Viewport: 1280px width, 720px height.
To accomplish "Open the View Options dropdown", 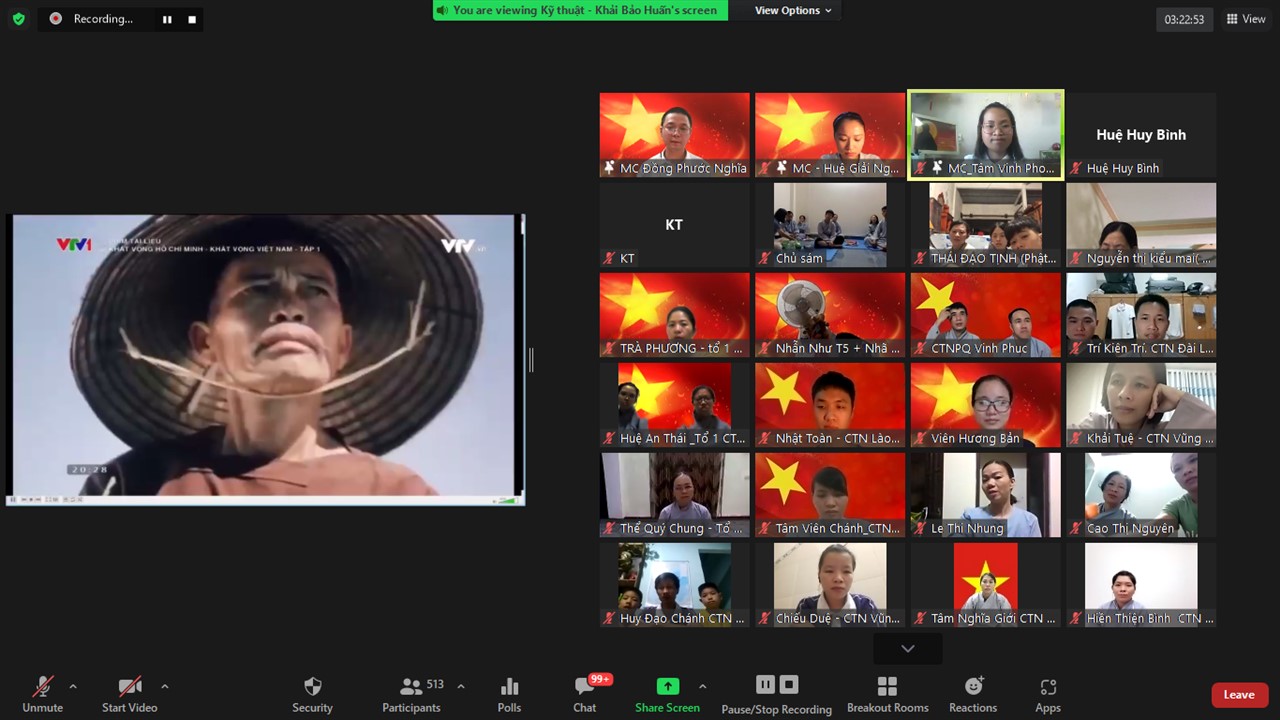I will click(793, 10).
